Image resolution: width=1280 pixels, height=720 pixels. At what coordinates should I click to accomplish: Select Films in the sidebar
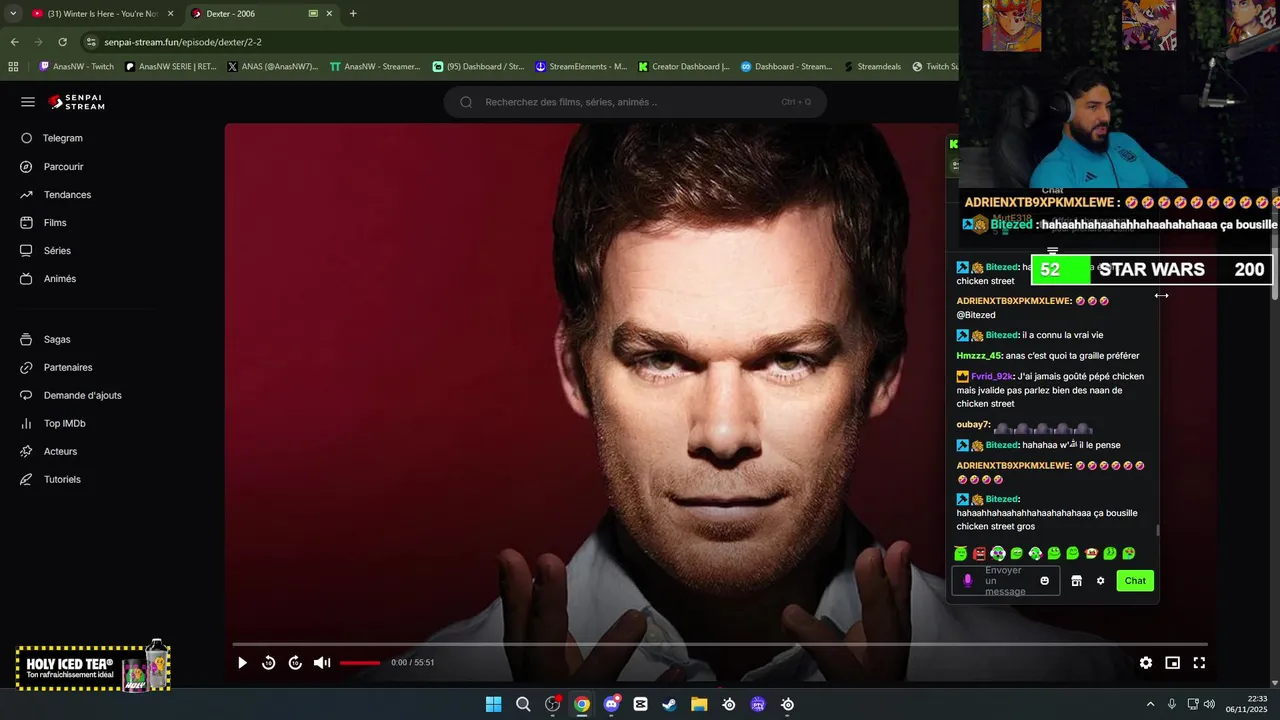click(x=44, y=223)
